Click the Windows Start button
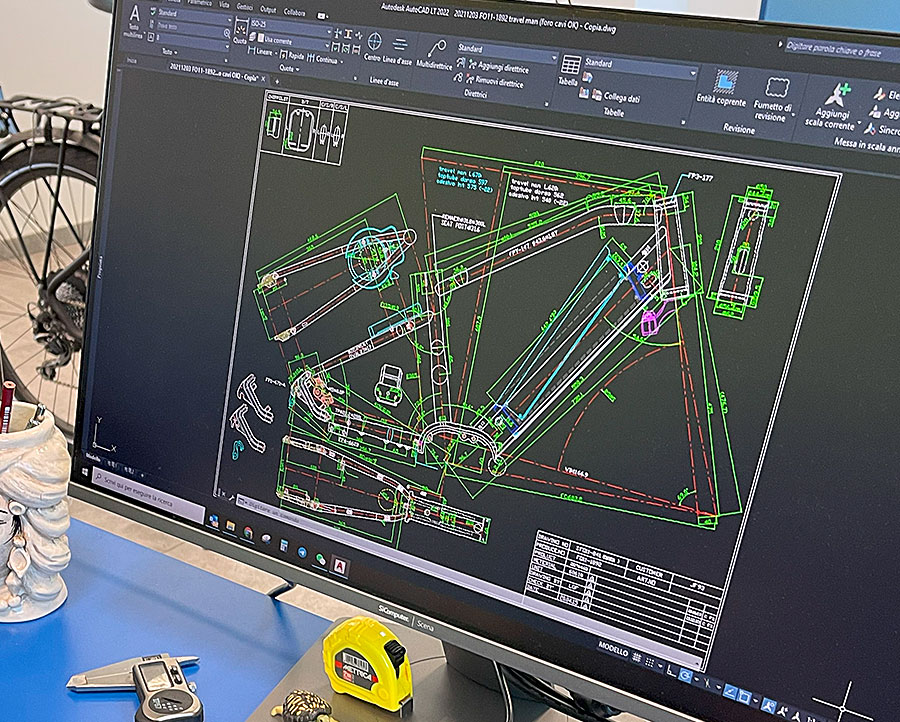Viewport: 900px width, 722px height. coord(87,471)
